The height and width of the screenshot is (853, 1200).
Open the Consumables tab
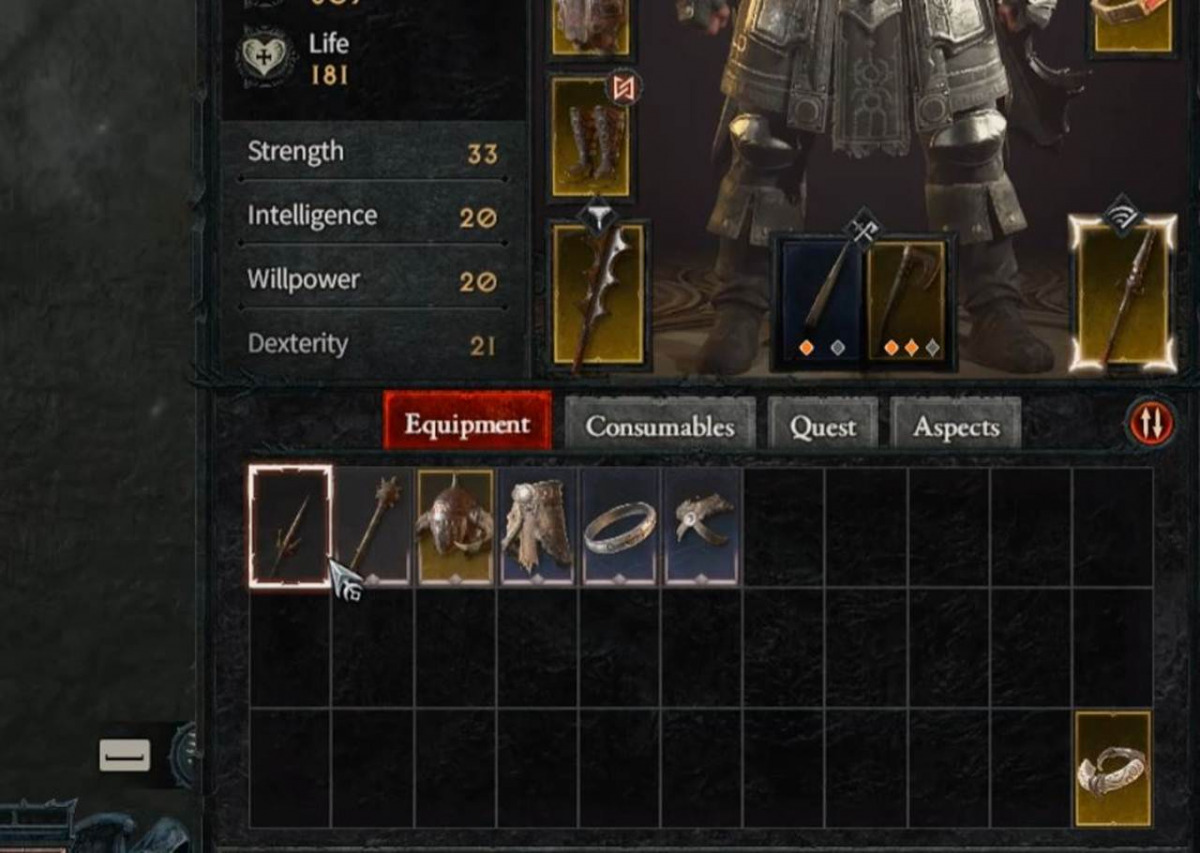660,427
